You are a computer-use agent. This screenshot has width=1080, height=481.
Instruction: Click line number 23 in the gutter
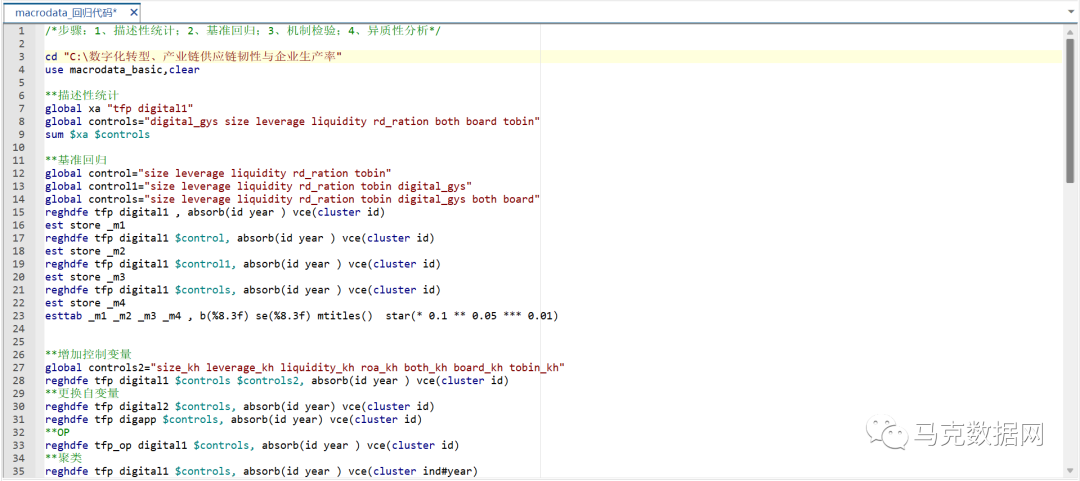coord(19,316)
